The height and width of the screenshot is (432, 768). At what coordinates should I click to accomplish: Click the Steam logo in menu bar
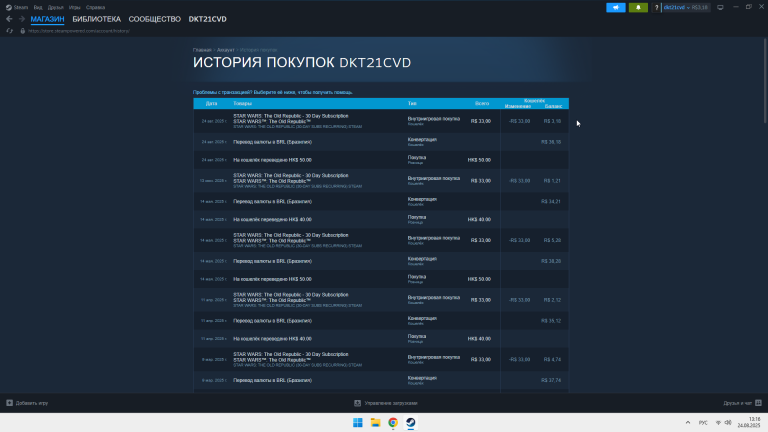click(x=8, y=7)
